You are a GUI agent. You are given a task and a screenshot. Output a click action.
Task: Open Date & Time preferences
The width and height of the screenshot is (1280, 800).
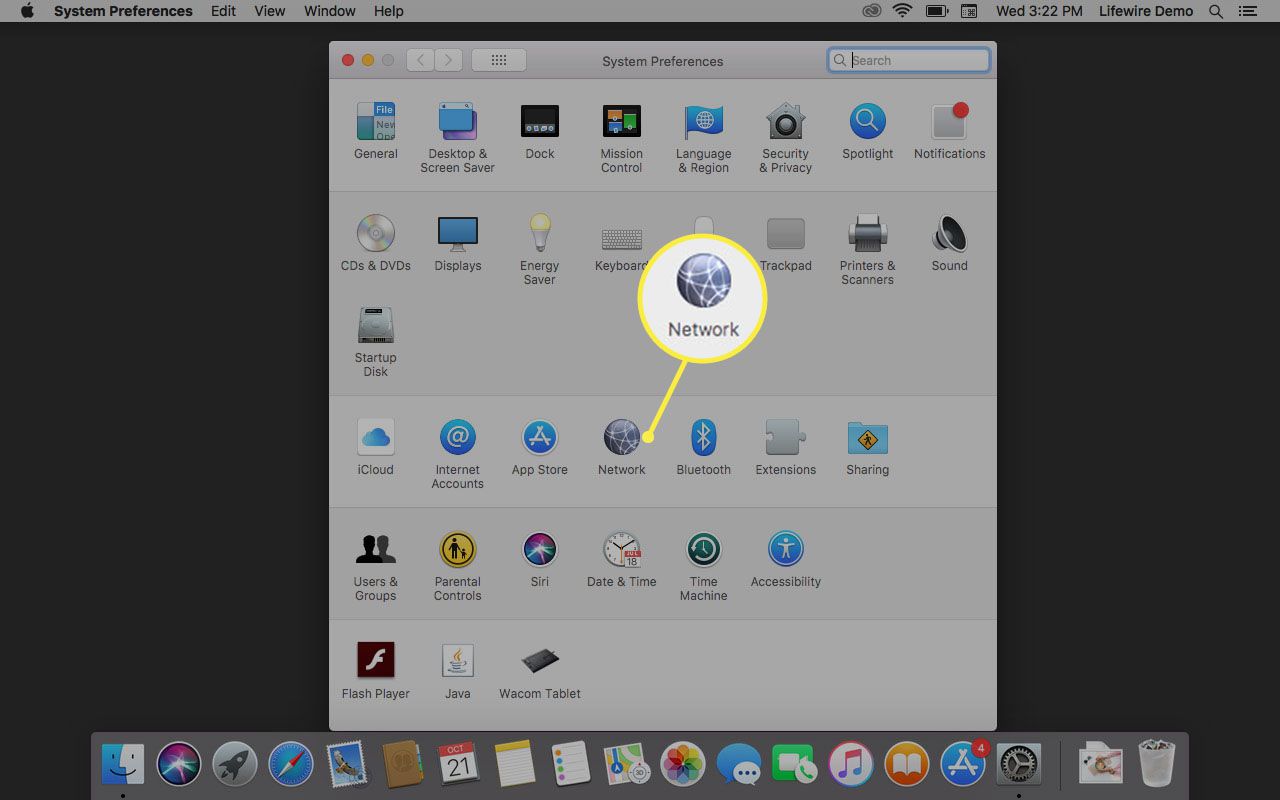point(622,559)
